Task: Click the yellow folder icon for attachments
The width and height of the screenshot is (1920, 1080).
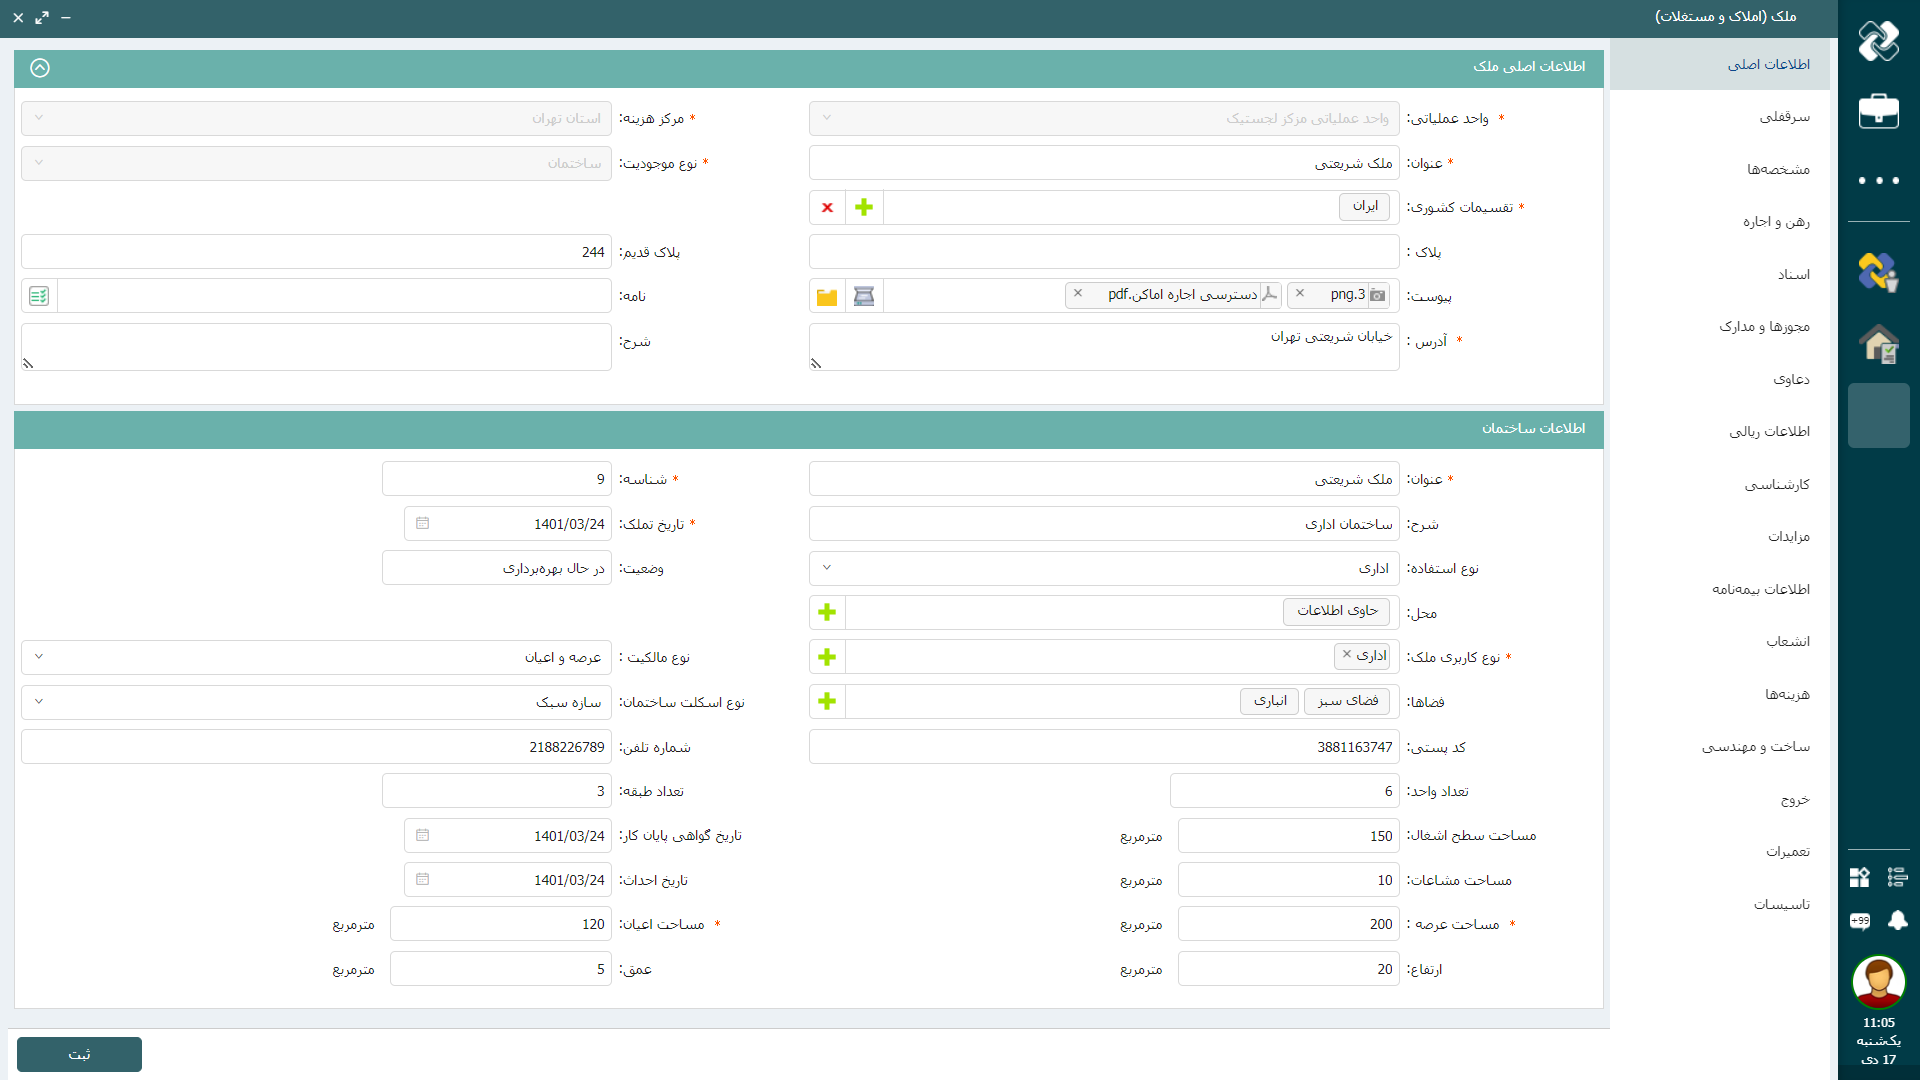Action: (827, 296)
